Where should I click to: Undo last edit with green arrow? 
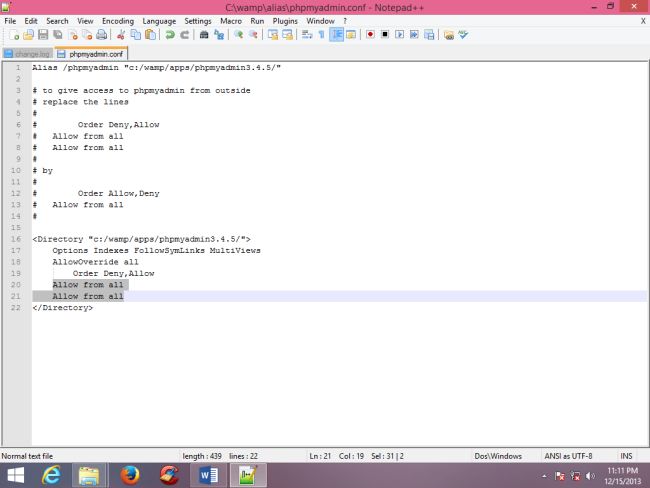pos(170,35)
